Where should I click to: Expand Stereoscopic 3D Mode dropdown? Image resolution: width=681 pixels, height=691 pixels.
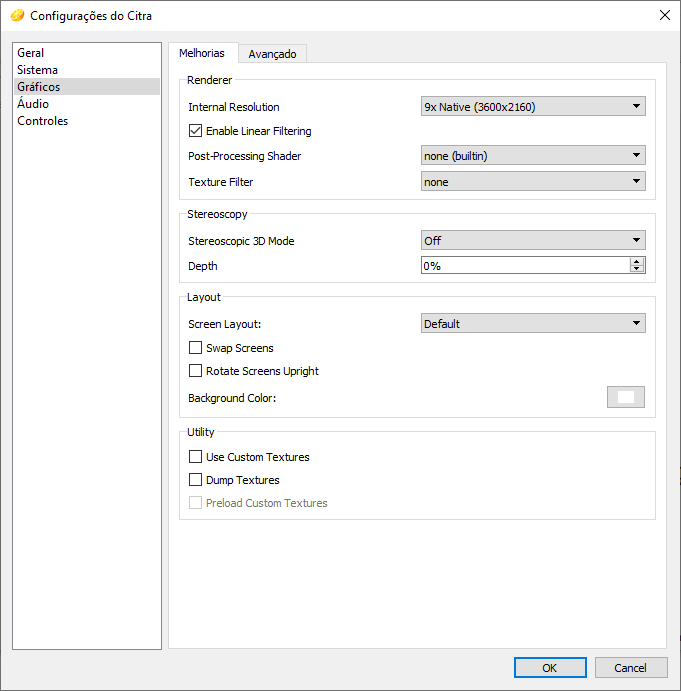pyautogui.click(x=533, y=241)
